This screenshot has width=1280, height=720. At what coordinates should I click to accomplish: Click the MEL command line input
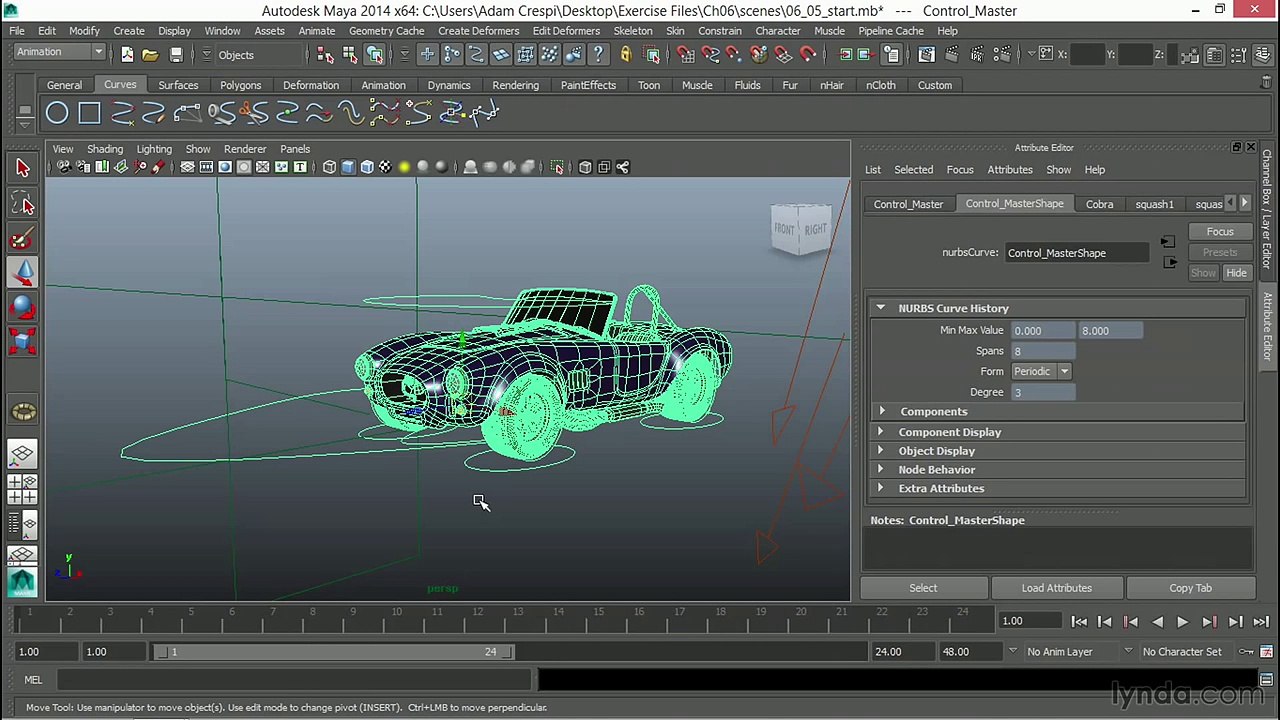click(293, 680)
